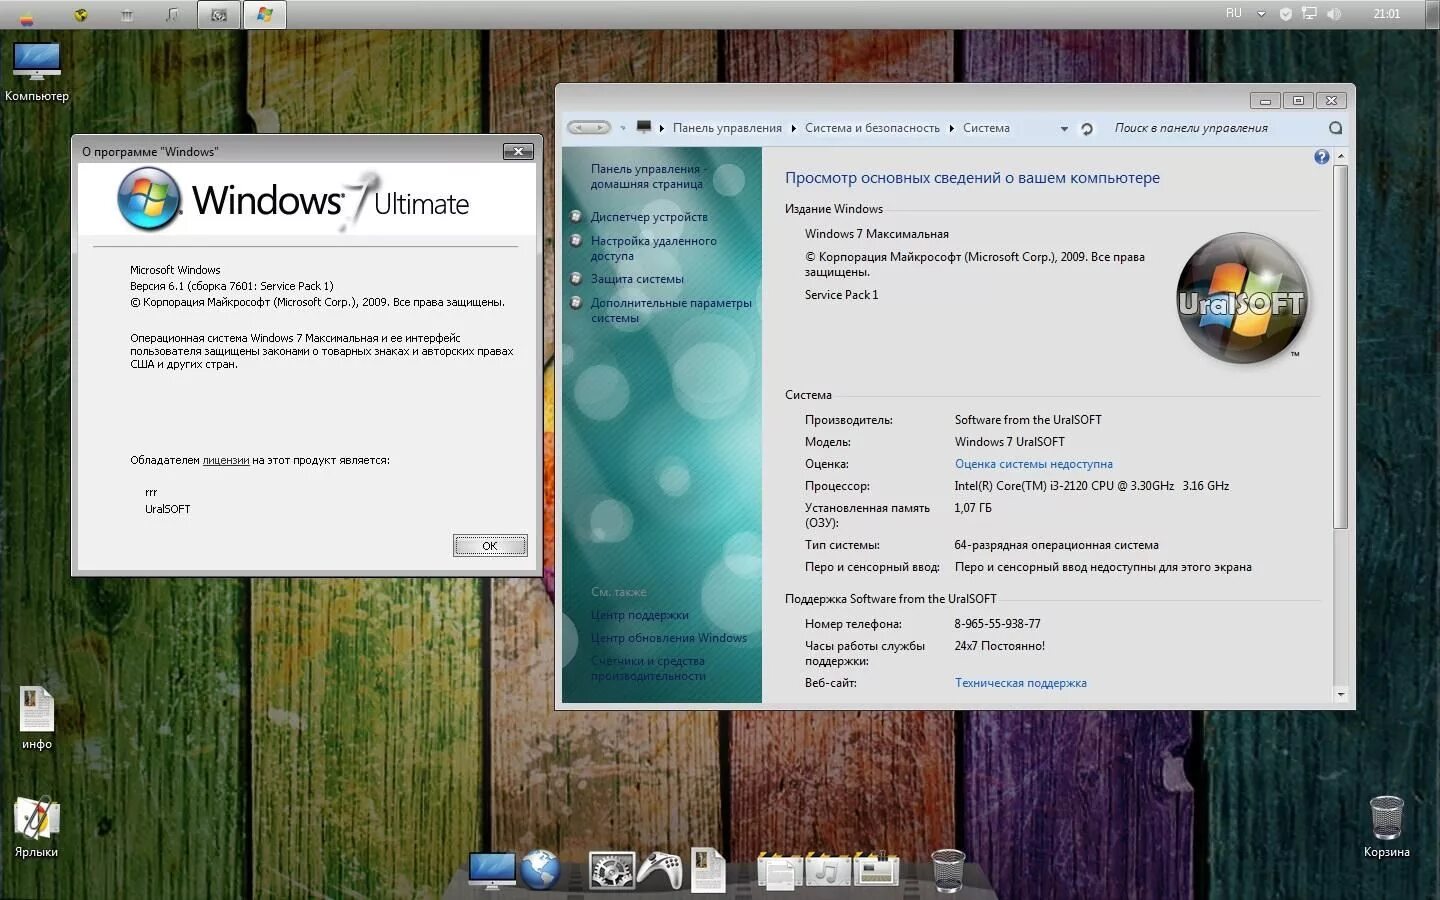Image resolution: width=1440 pixels, height=900 pixels.
Task: Click the 21:01 clock
Action: click(1386, 14)
